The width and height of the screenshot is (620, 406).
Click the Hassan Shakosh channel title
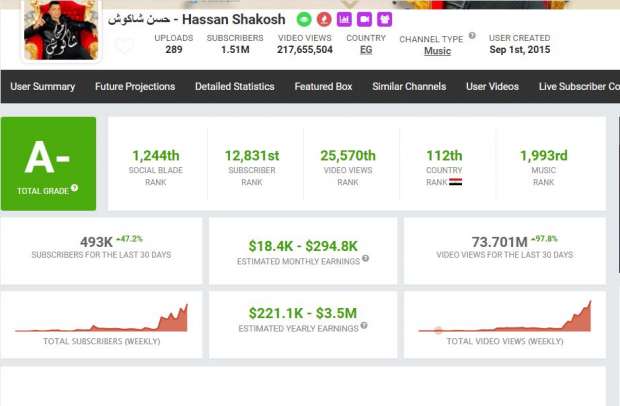[x=197, y=19]
